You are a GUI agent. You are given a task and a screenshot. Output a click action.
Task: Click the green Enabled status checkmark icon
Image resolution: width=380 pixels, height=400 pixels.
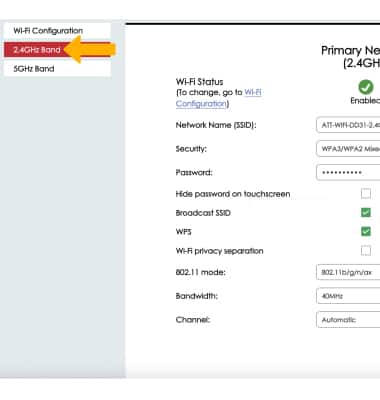[x=366, y=87]
